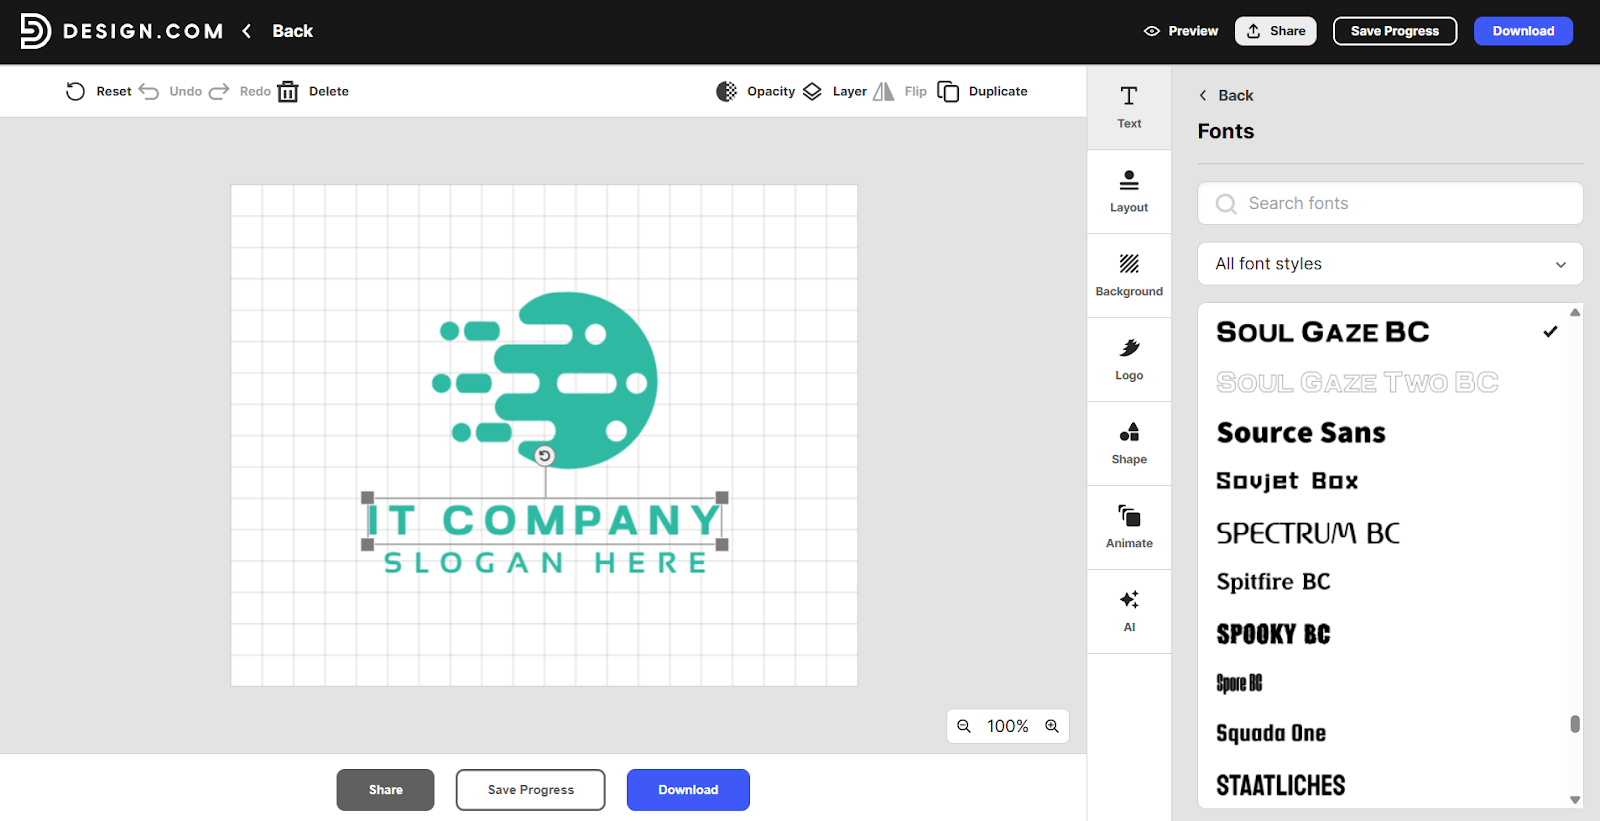Choose the Source Sans font
The image size is (1600, 821).
[1301, 433]
